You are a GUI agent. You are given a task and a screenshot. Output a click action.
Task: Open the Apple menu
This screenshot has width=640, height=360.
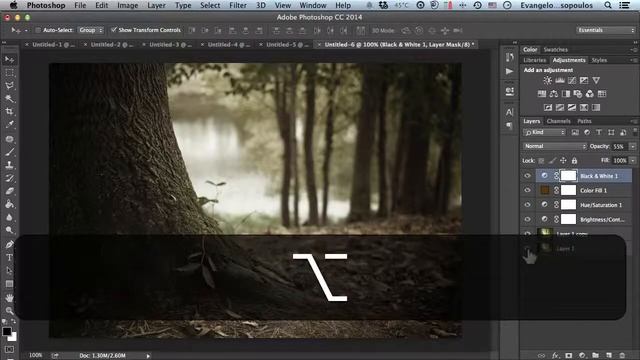[13, 5]
